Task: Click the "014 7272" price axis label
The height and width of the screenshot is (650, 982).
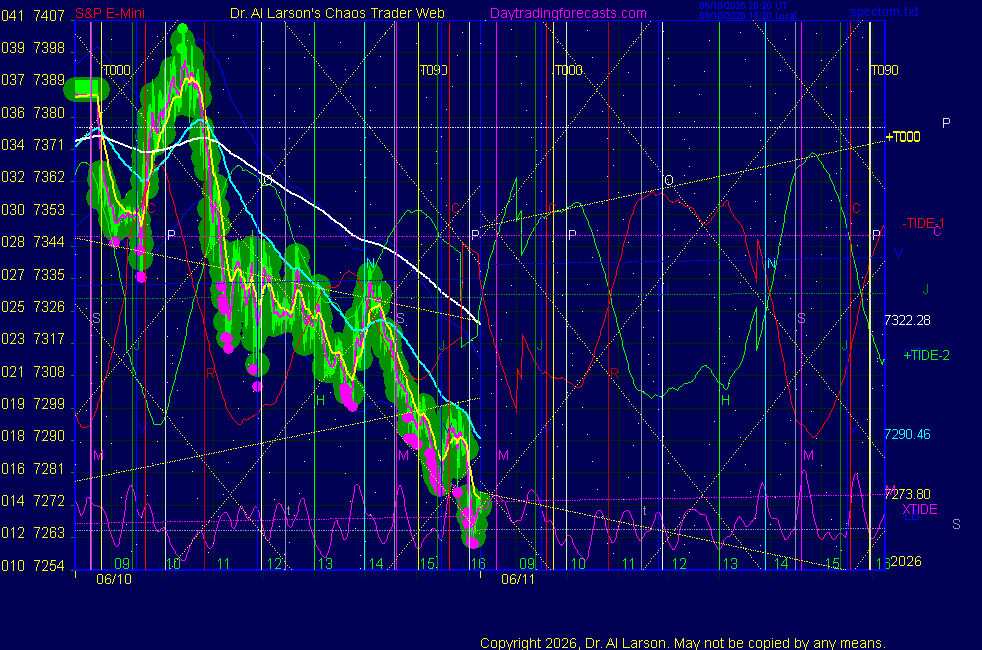Action: tap(33, 501)
